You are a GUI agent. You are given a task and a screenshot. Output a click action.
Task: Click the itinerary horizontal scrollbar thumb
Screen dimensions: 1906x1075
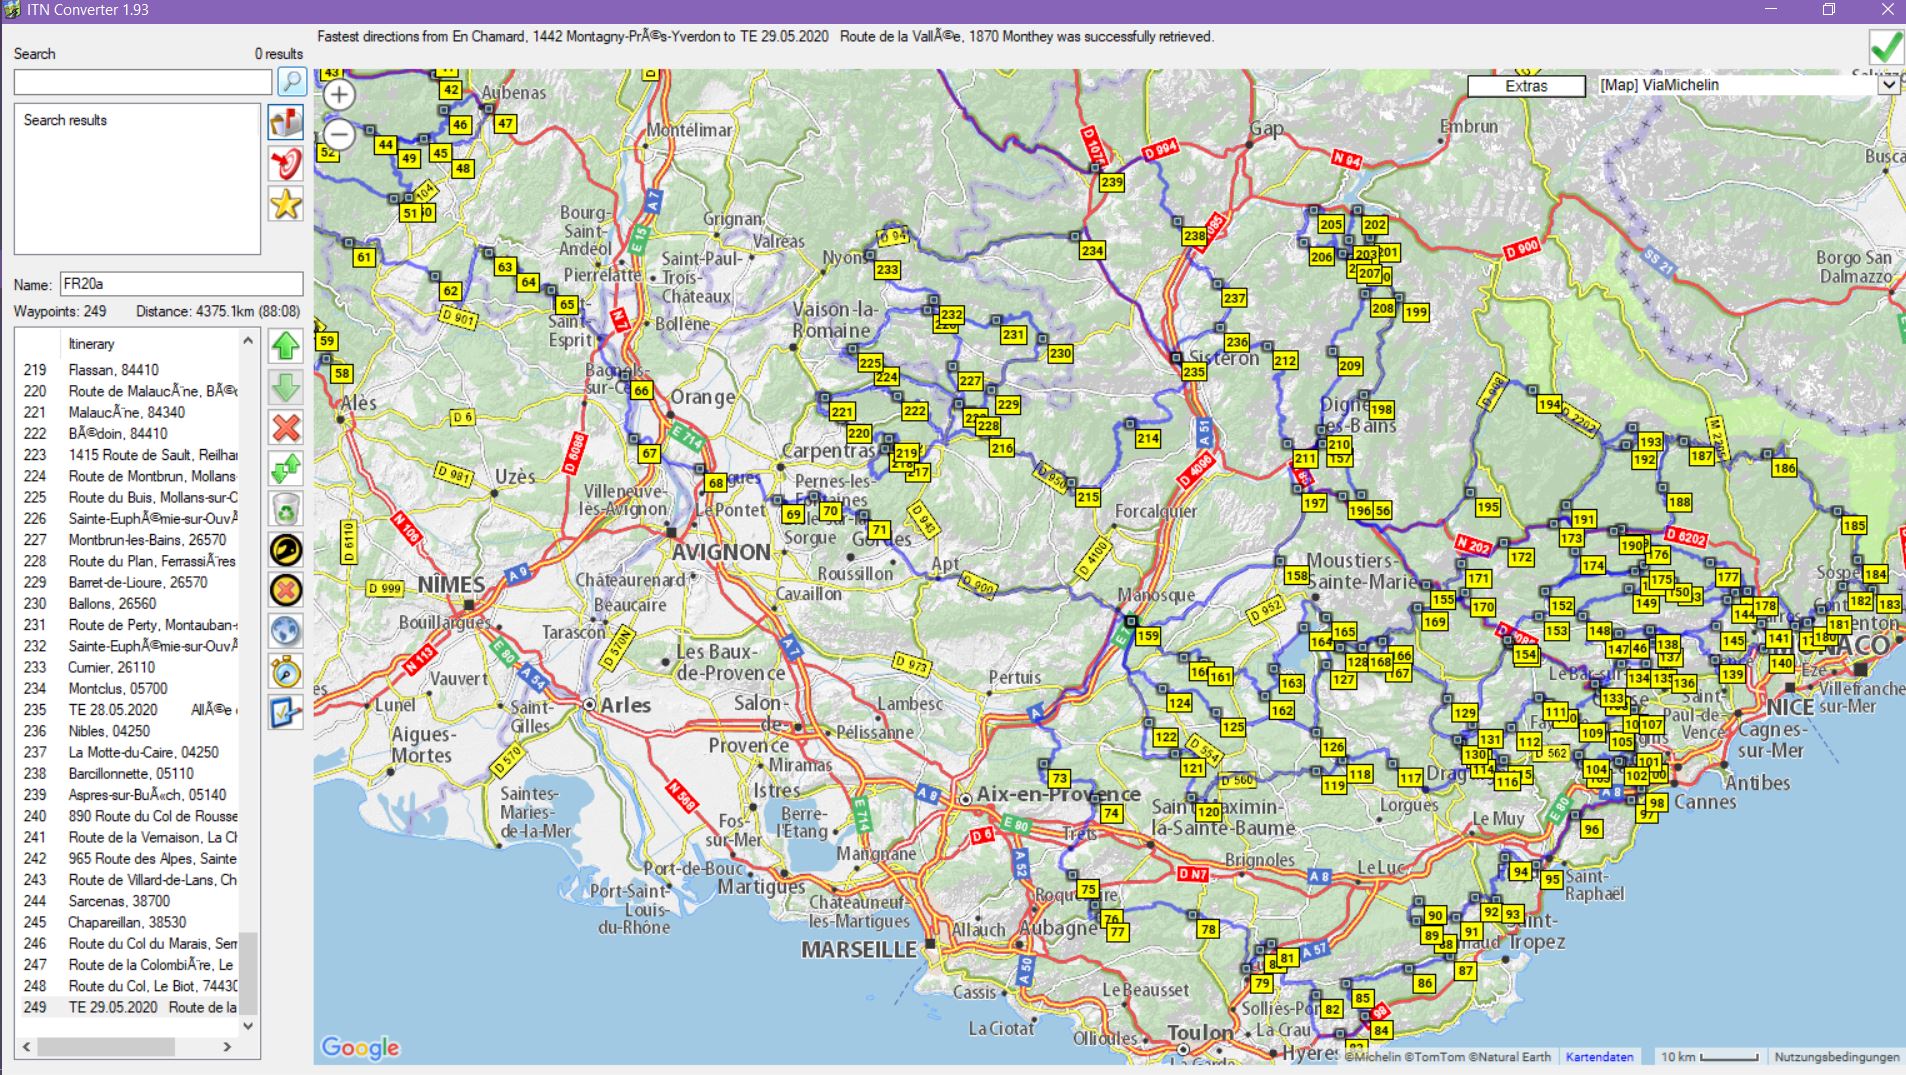[106, 1047]
